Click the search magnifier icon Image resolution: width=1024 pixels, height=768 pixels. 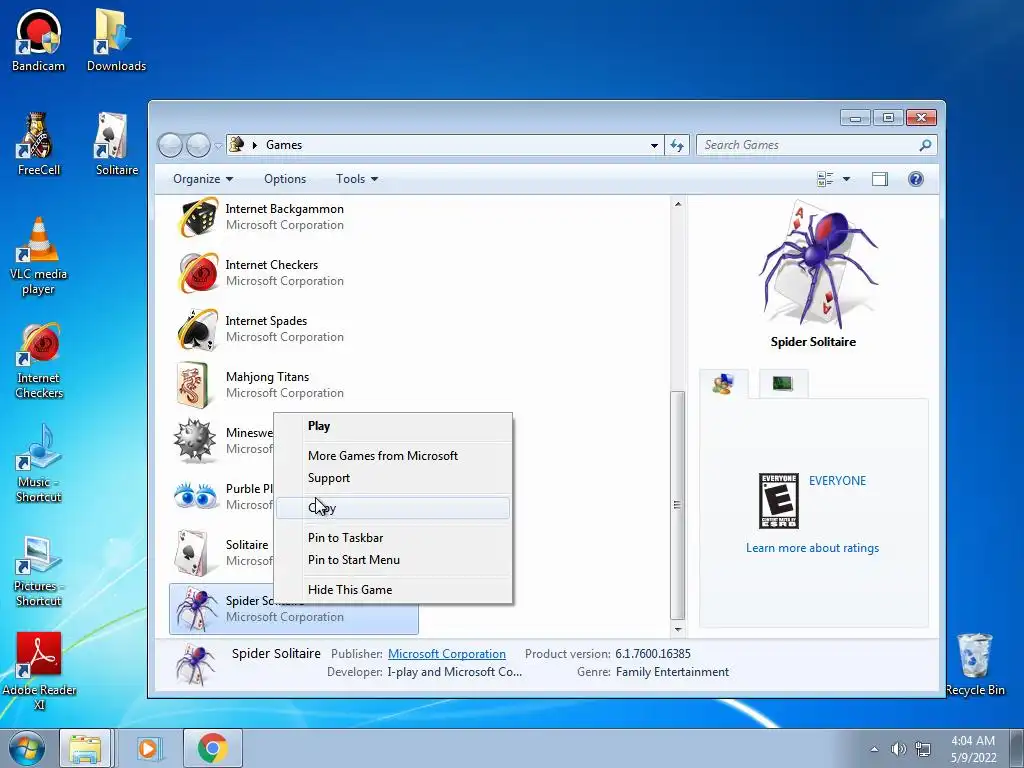[x=925, y=145]
